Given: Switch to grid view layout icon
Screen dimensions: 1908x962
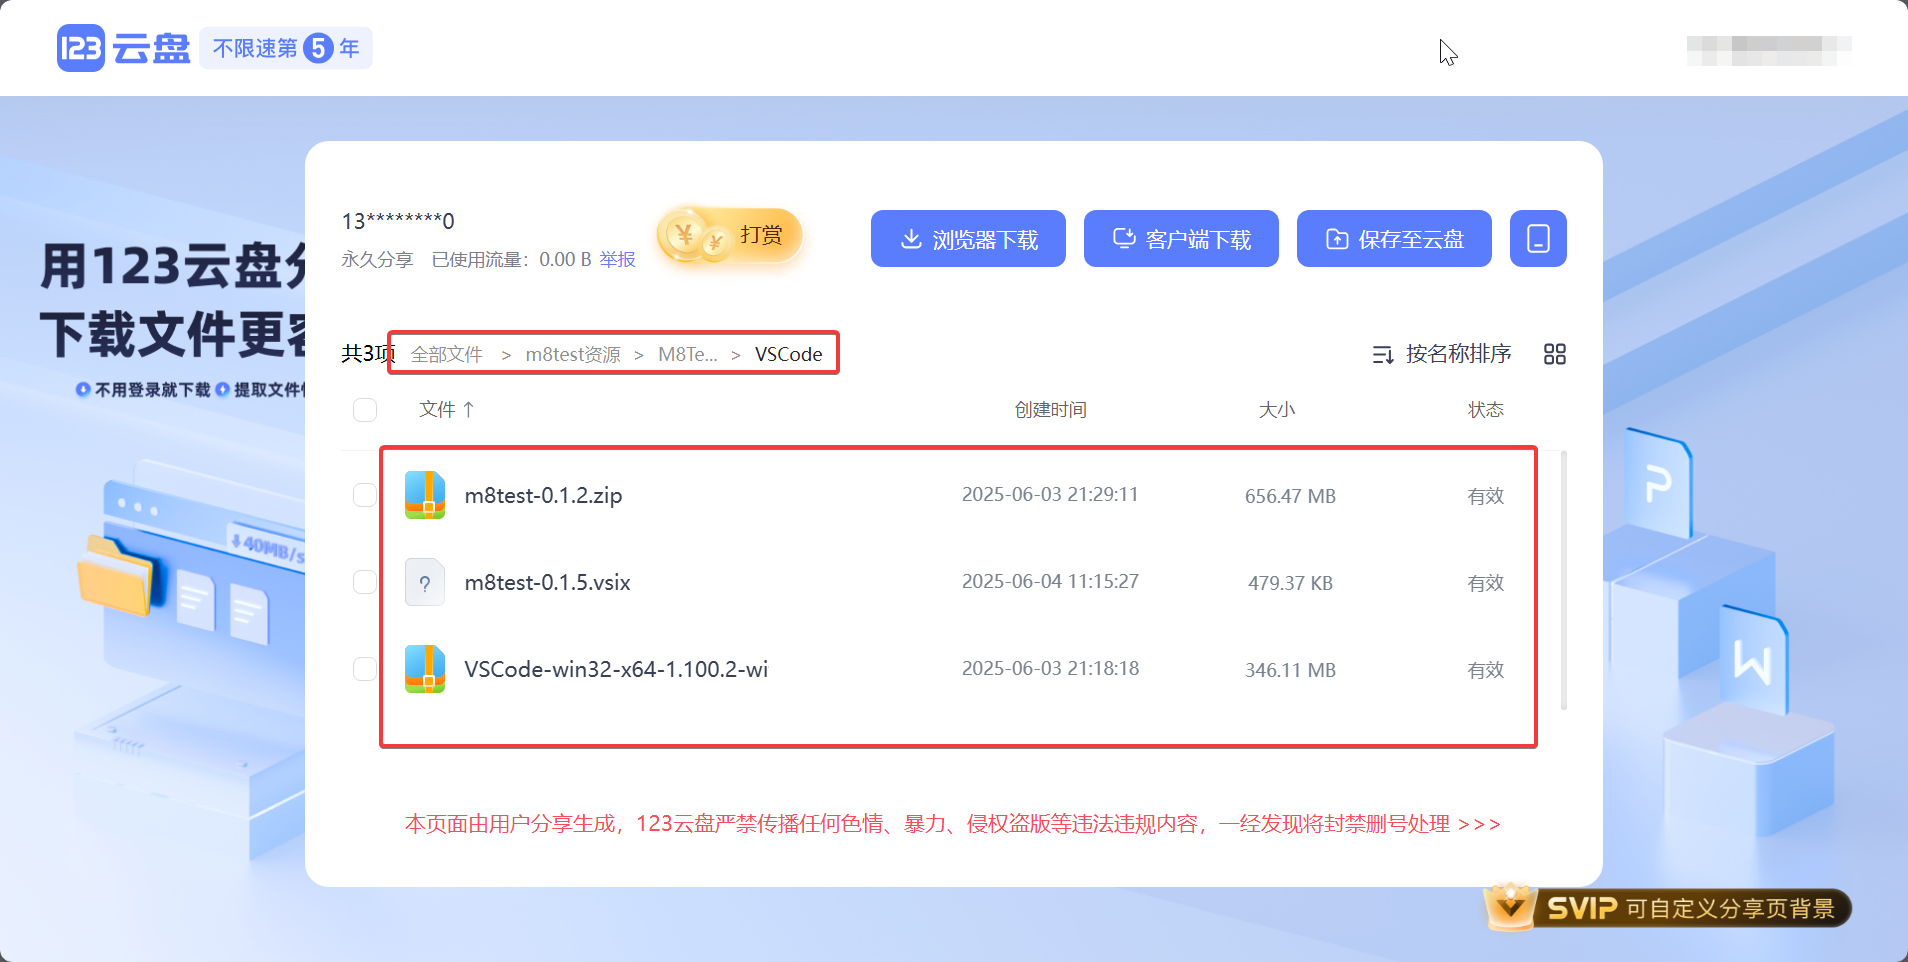Looking at the screenshot, I should [x=1554, y=354].
